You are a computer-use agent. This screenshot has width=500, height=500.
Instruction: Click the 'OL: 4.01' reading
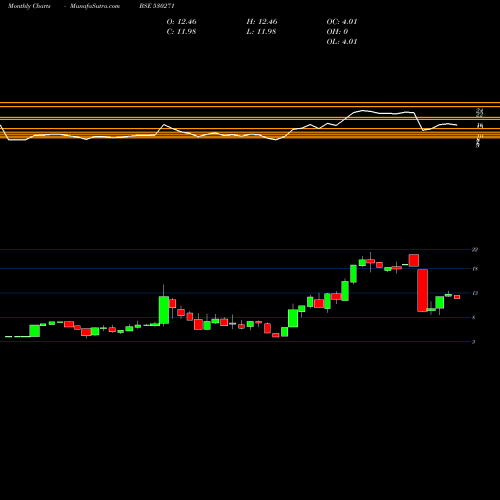coord(342,42)
